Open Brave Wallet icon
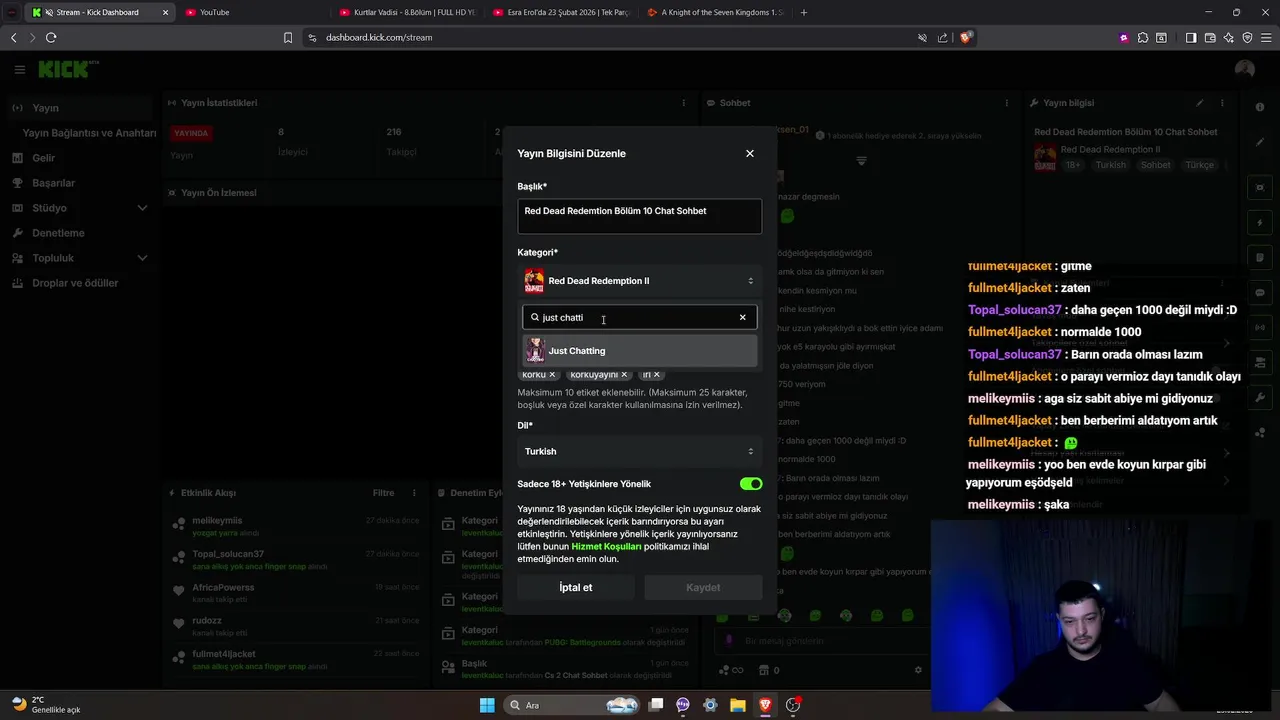Viewport: 1280px width, 720px height. 1210,37
